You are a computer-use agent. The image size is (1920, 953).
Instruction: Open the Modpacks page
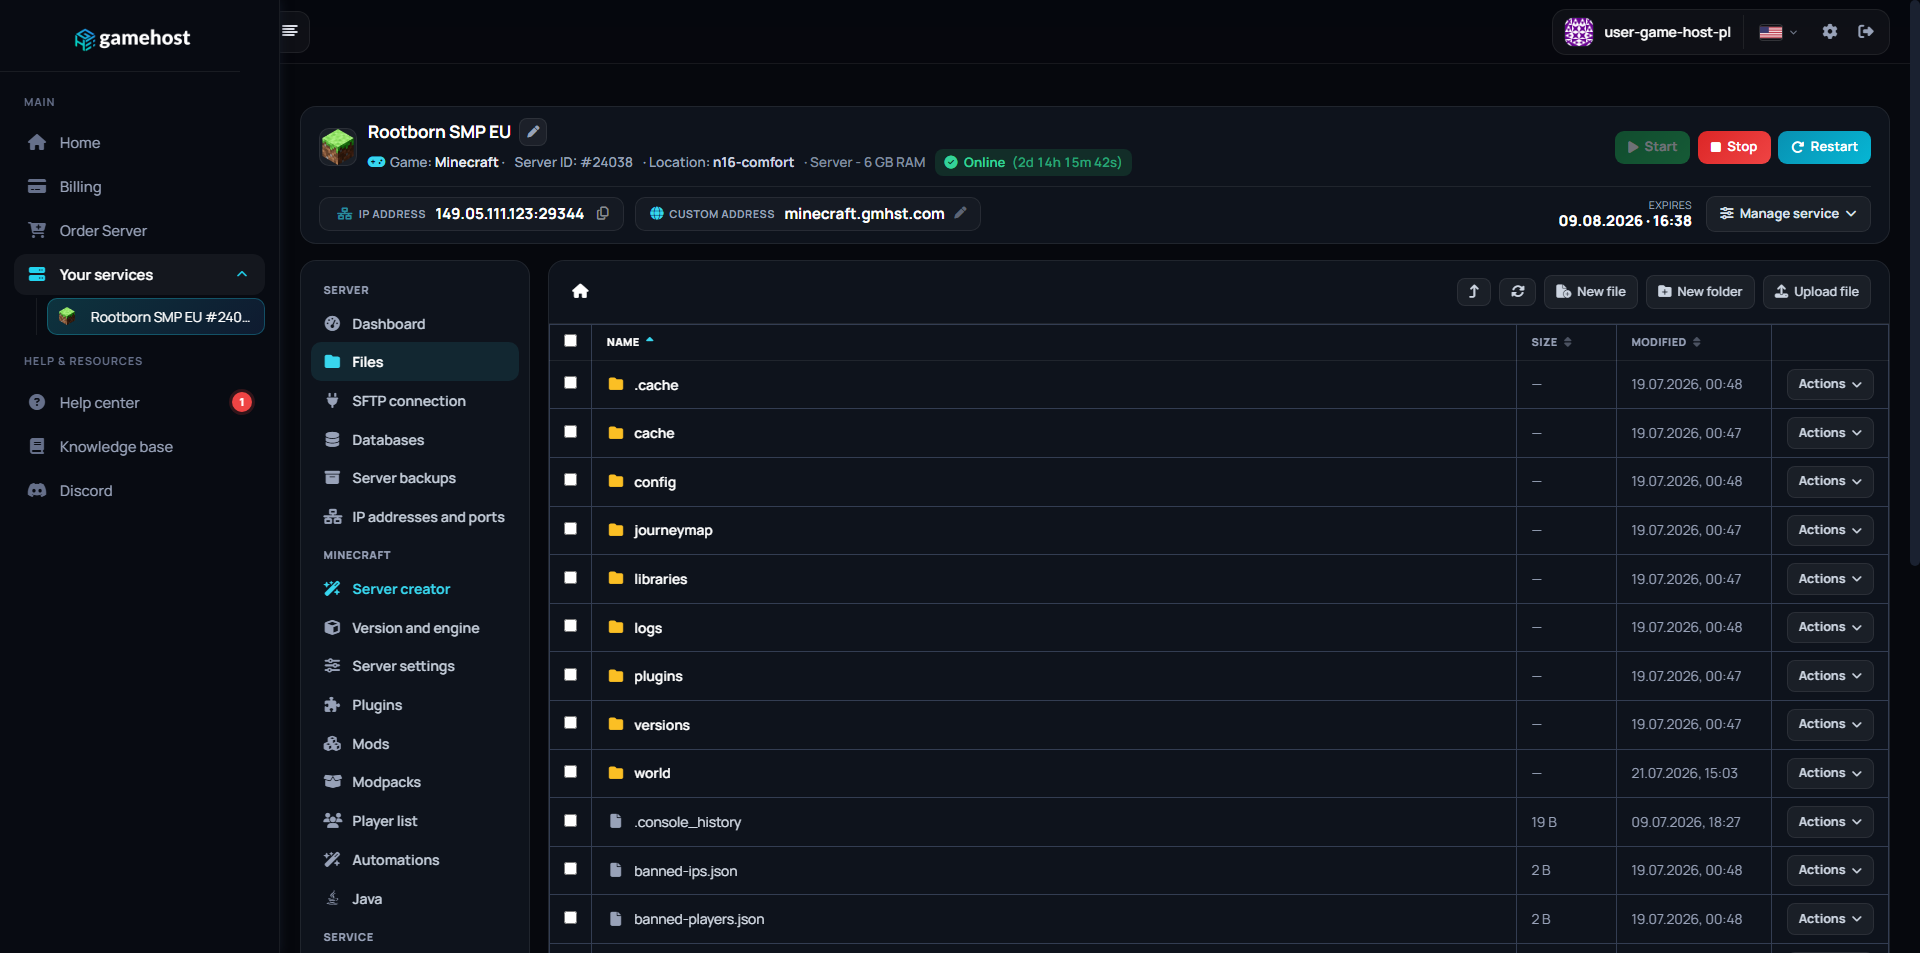coord(415,782)
